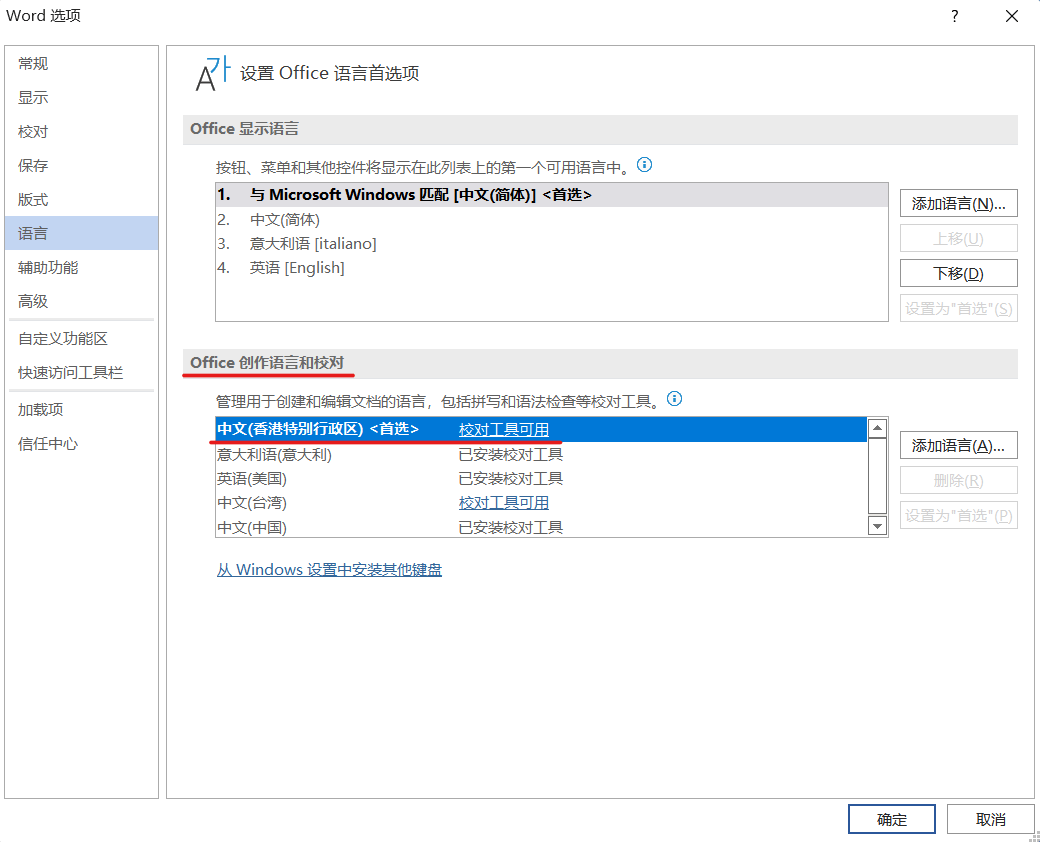Viewport: 1040px width, 842px height.
Task: Click the info icon near 校对工具 description
Action: pyautogui.click(x=675, y=399)
